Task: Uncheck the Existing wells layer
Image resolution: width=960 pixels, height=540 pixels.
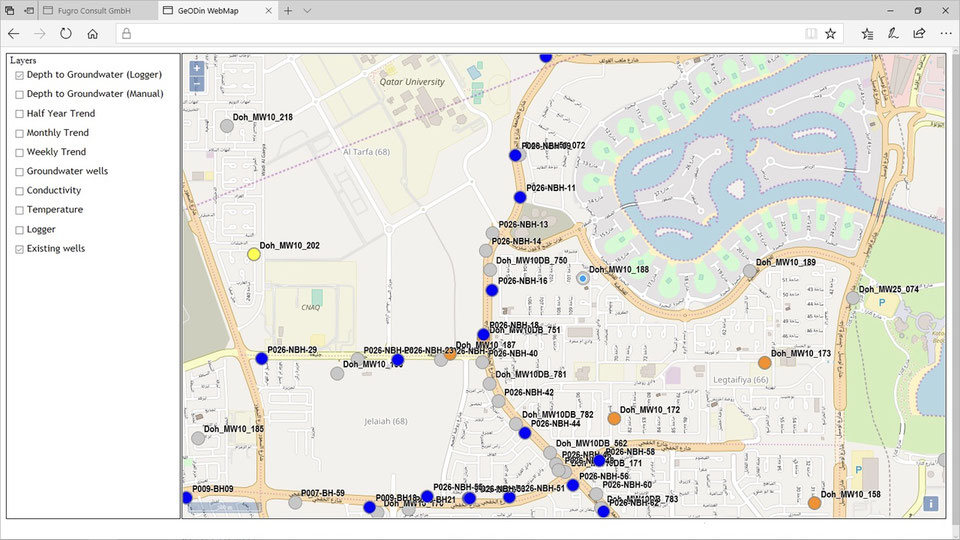Action: (x=19, y=249)
